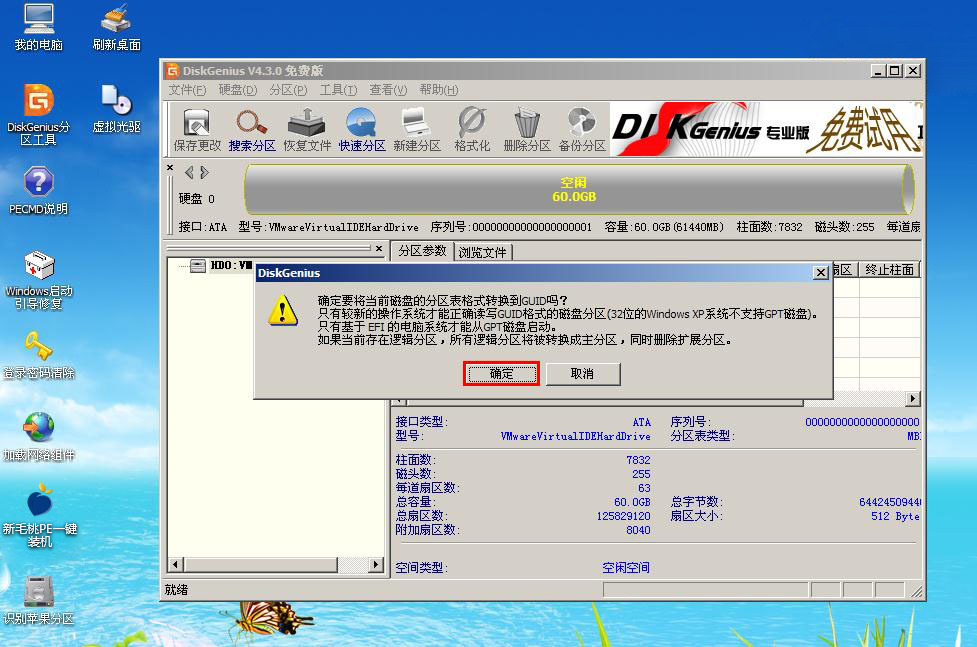Switch to the 浏览文件 tab
This screenshot has width=977, height=647.
click(x=483, y=252)
